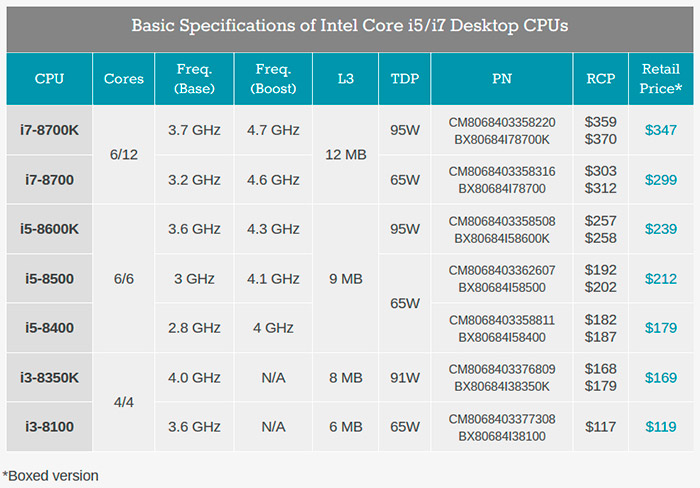Select the $239 retail price

click(x=661, y=229)
